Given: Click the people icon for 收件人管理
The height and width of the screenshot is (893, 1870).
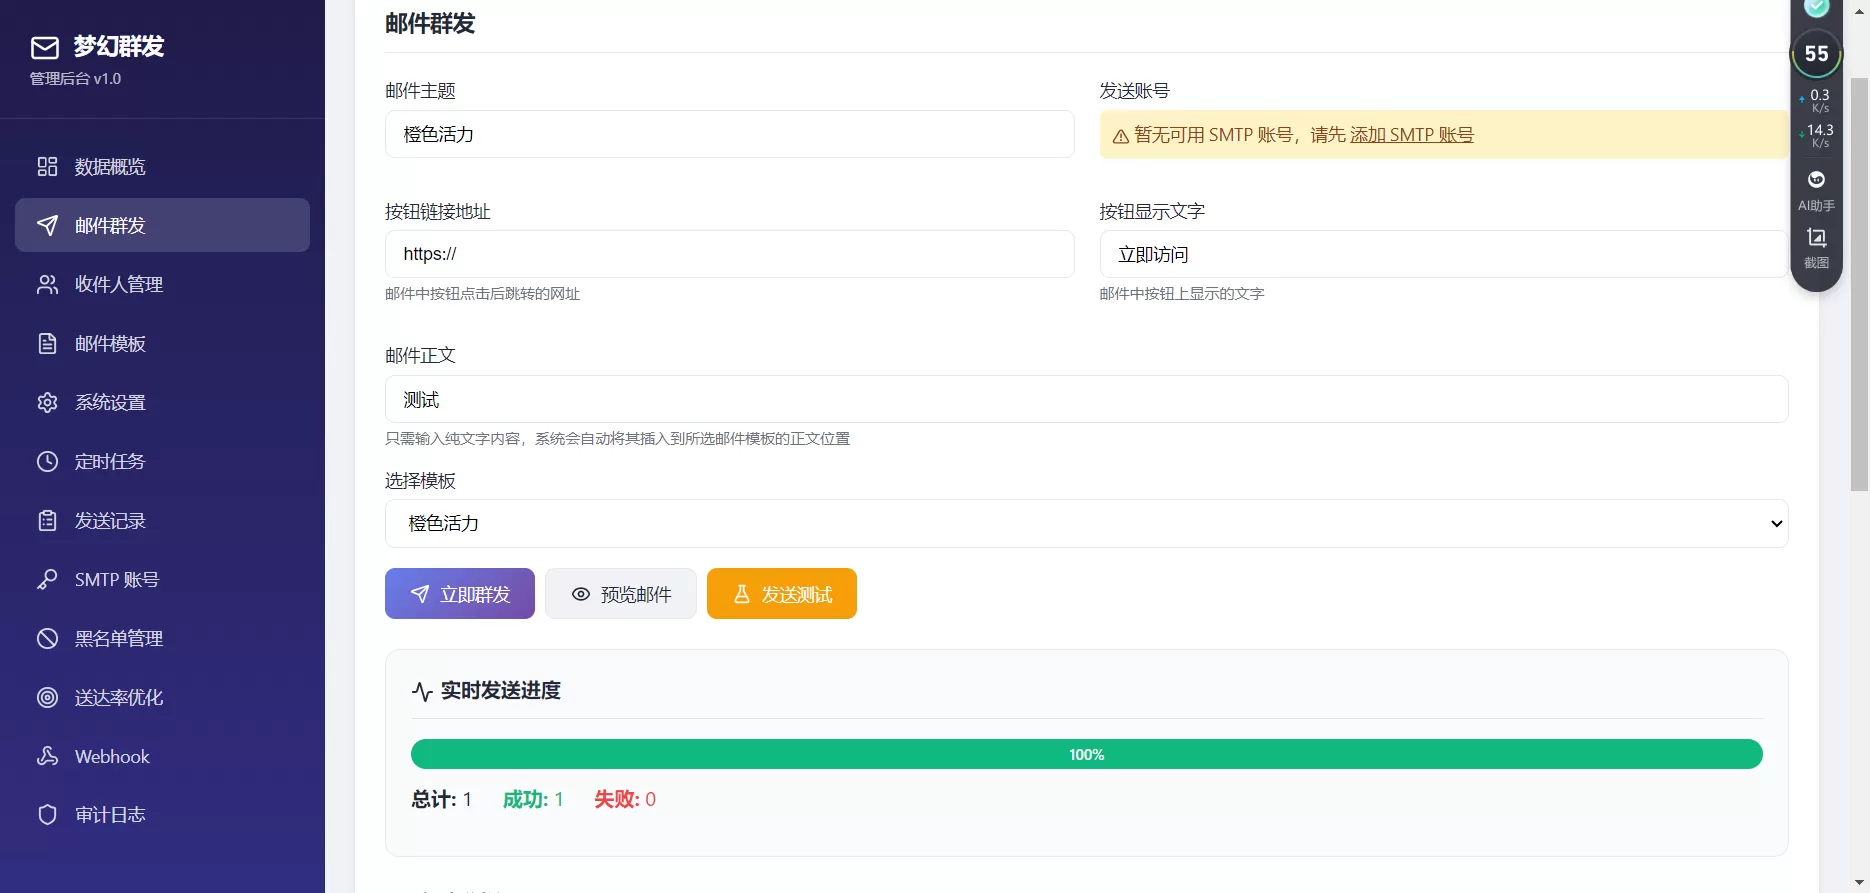Looking at the screenshot, I should pos(47,284).
